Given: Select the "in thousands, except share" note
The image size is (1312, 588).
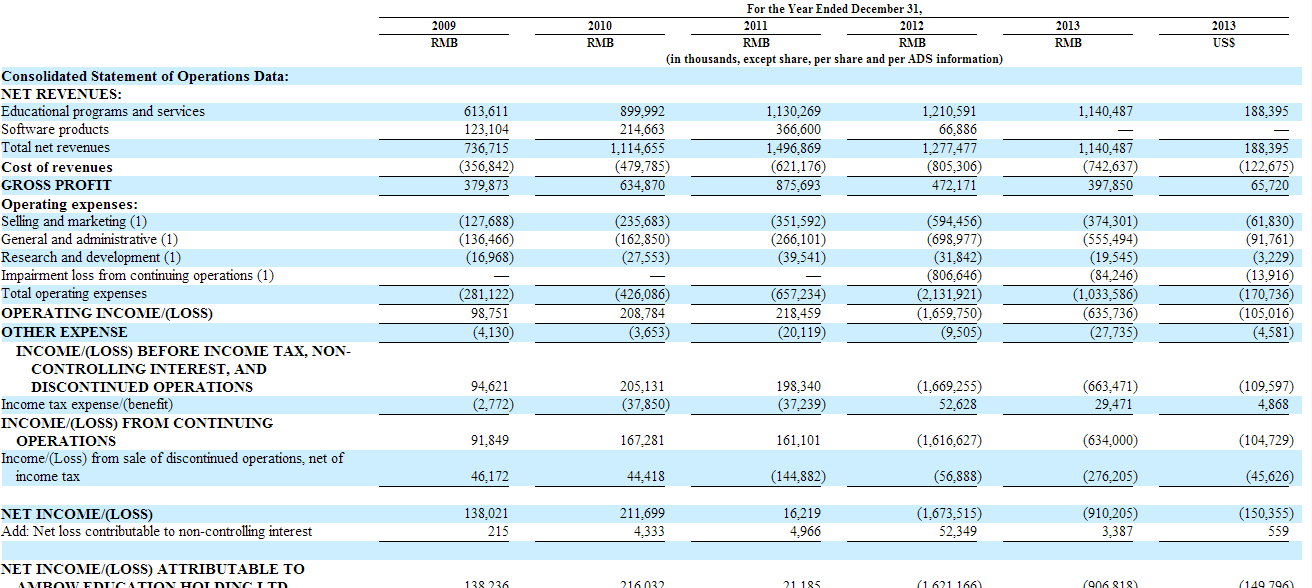Looking at the screenshot, I should coord(833,59).
